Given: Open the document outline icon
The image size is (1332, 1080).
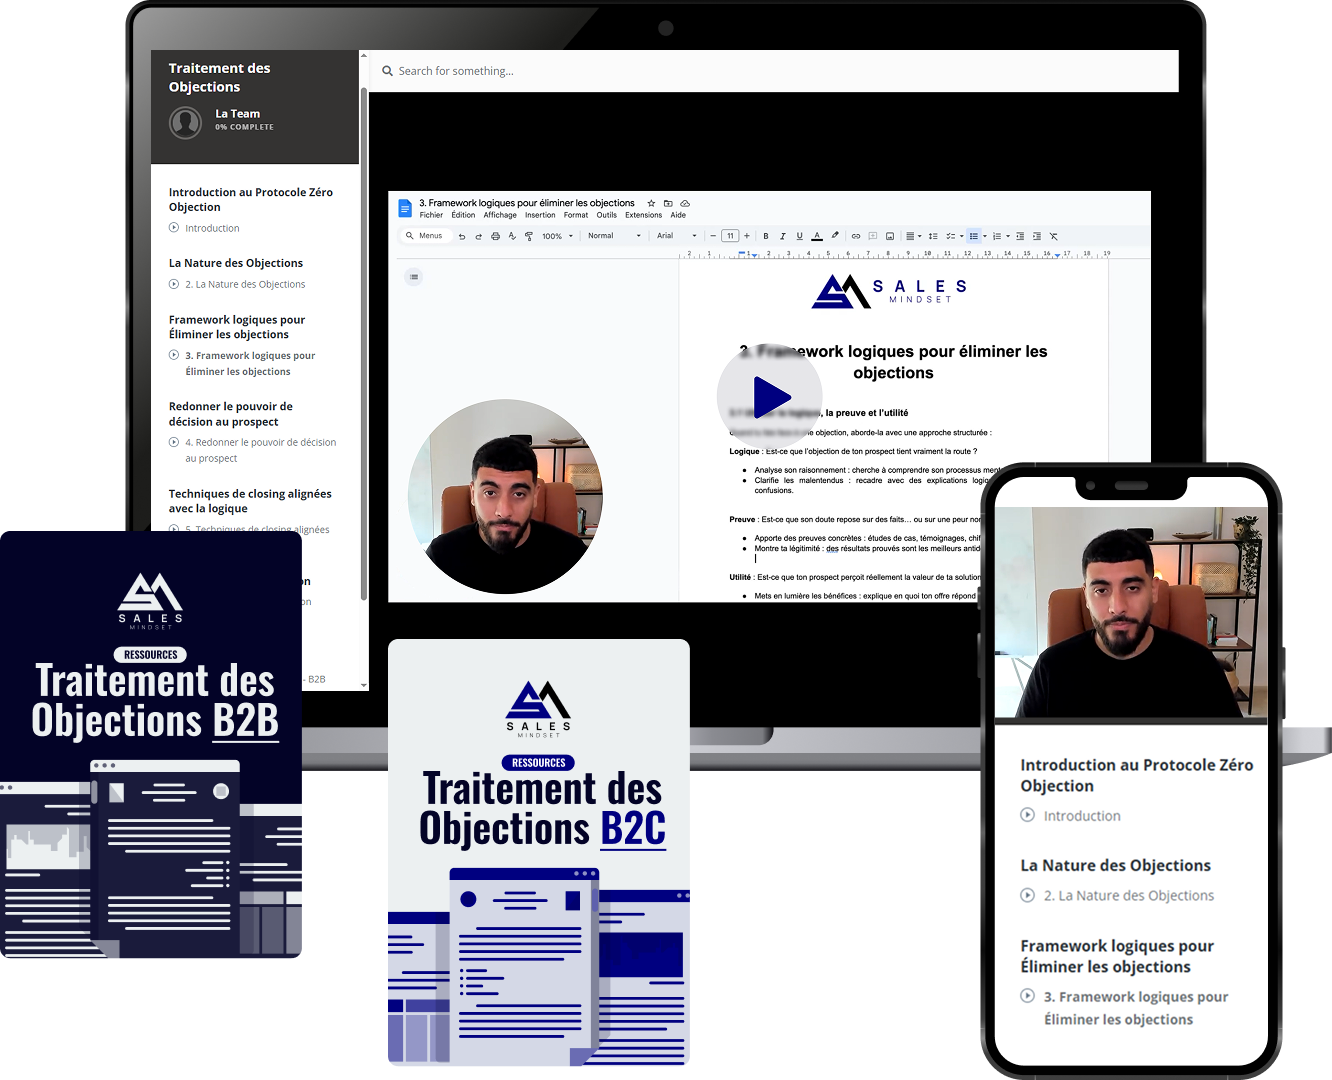Looking at the screenshot, I should click(x=414, y=277).
